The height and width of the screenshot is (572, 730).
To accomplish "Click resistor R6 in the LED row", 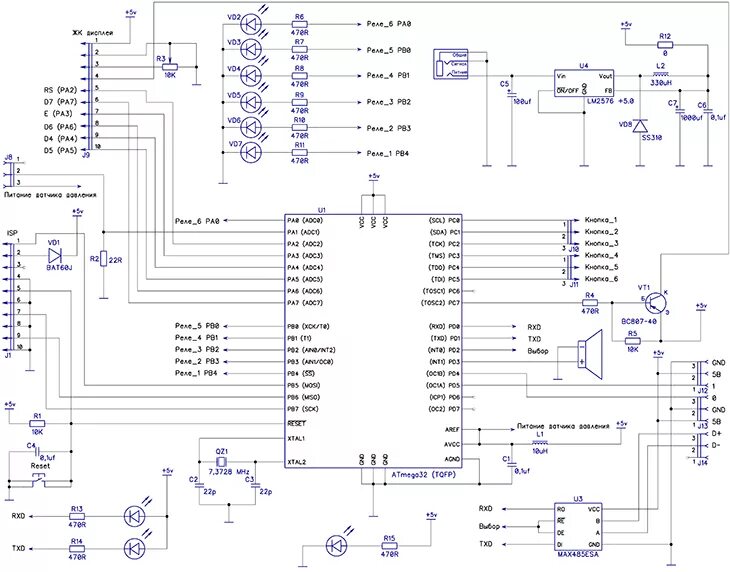I will click(299, 24).
